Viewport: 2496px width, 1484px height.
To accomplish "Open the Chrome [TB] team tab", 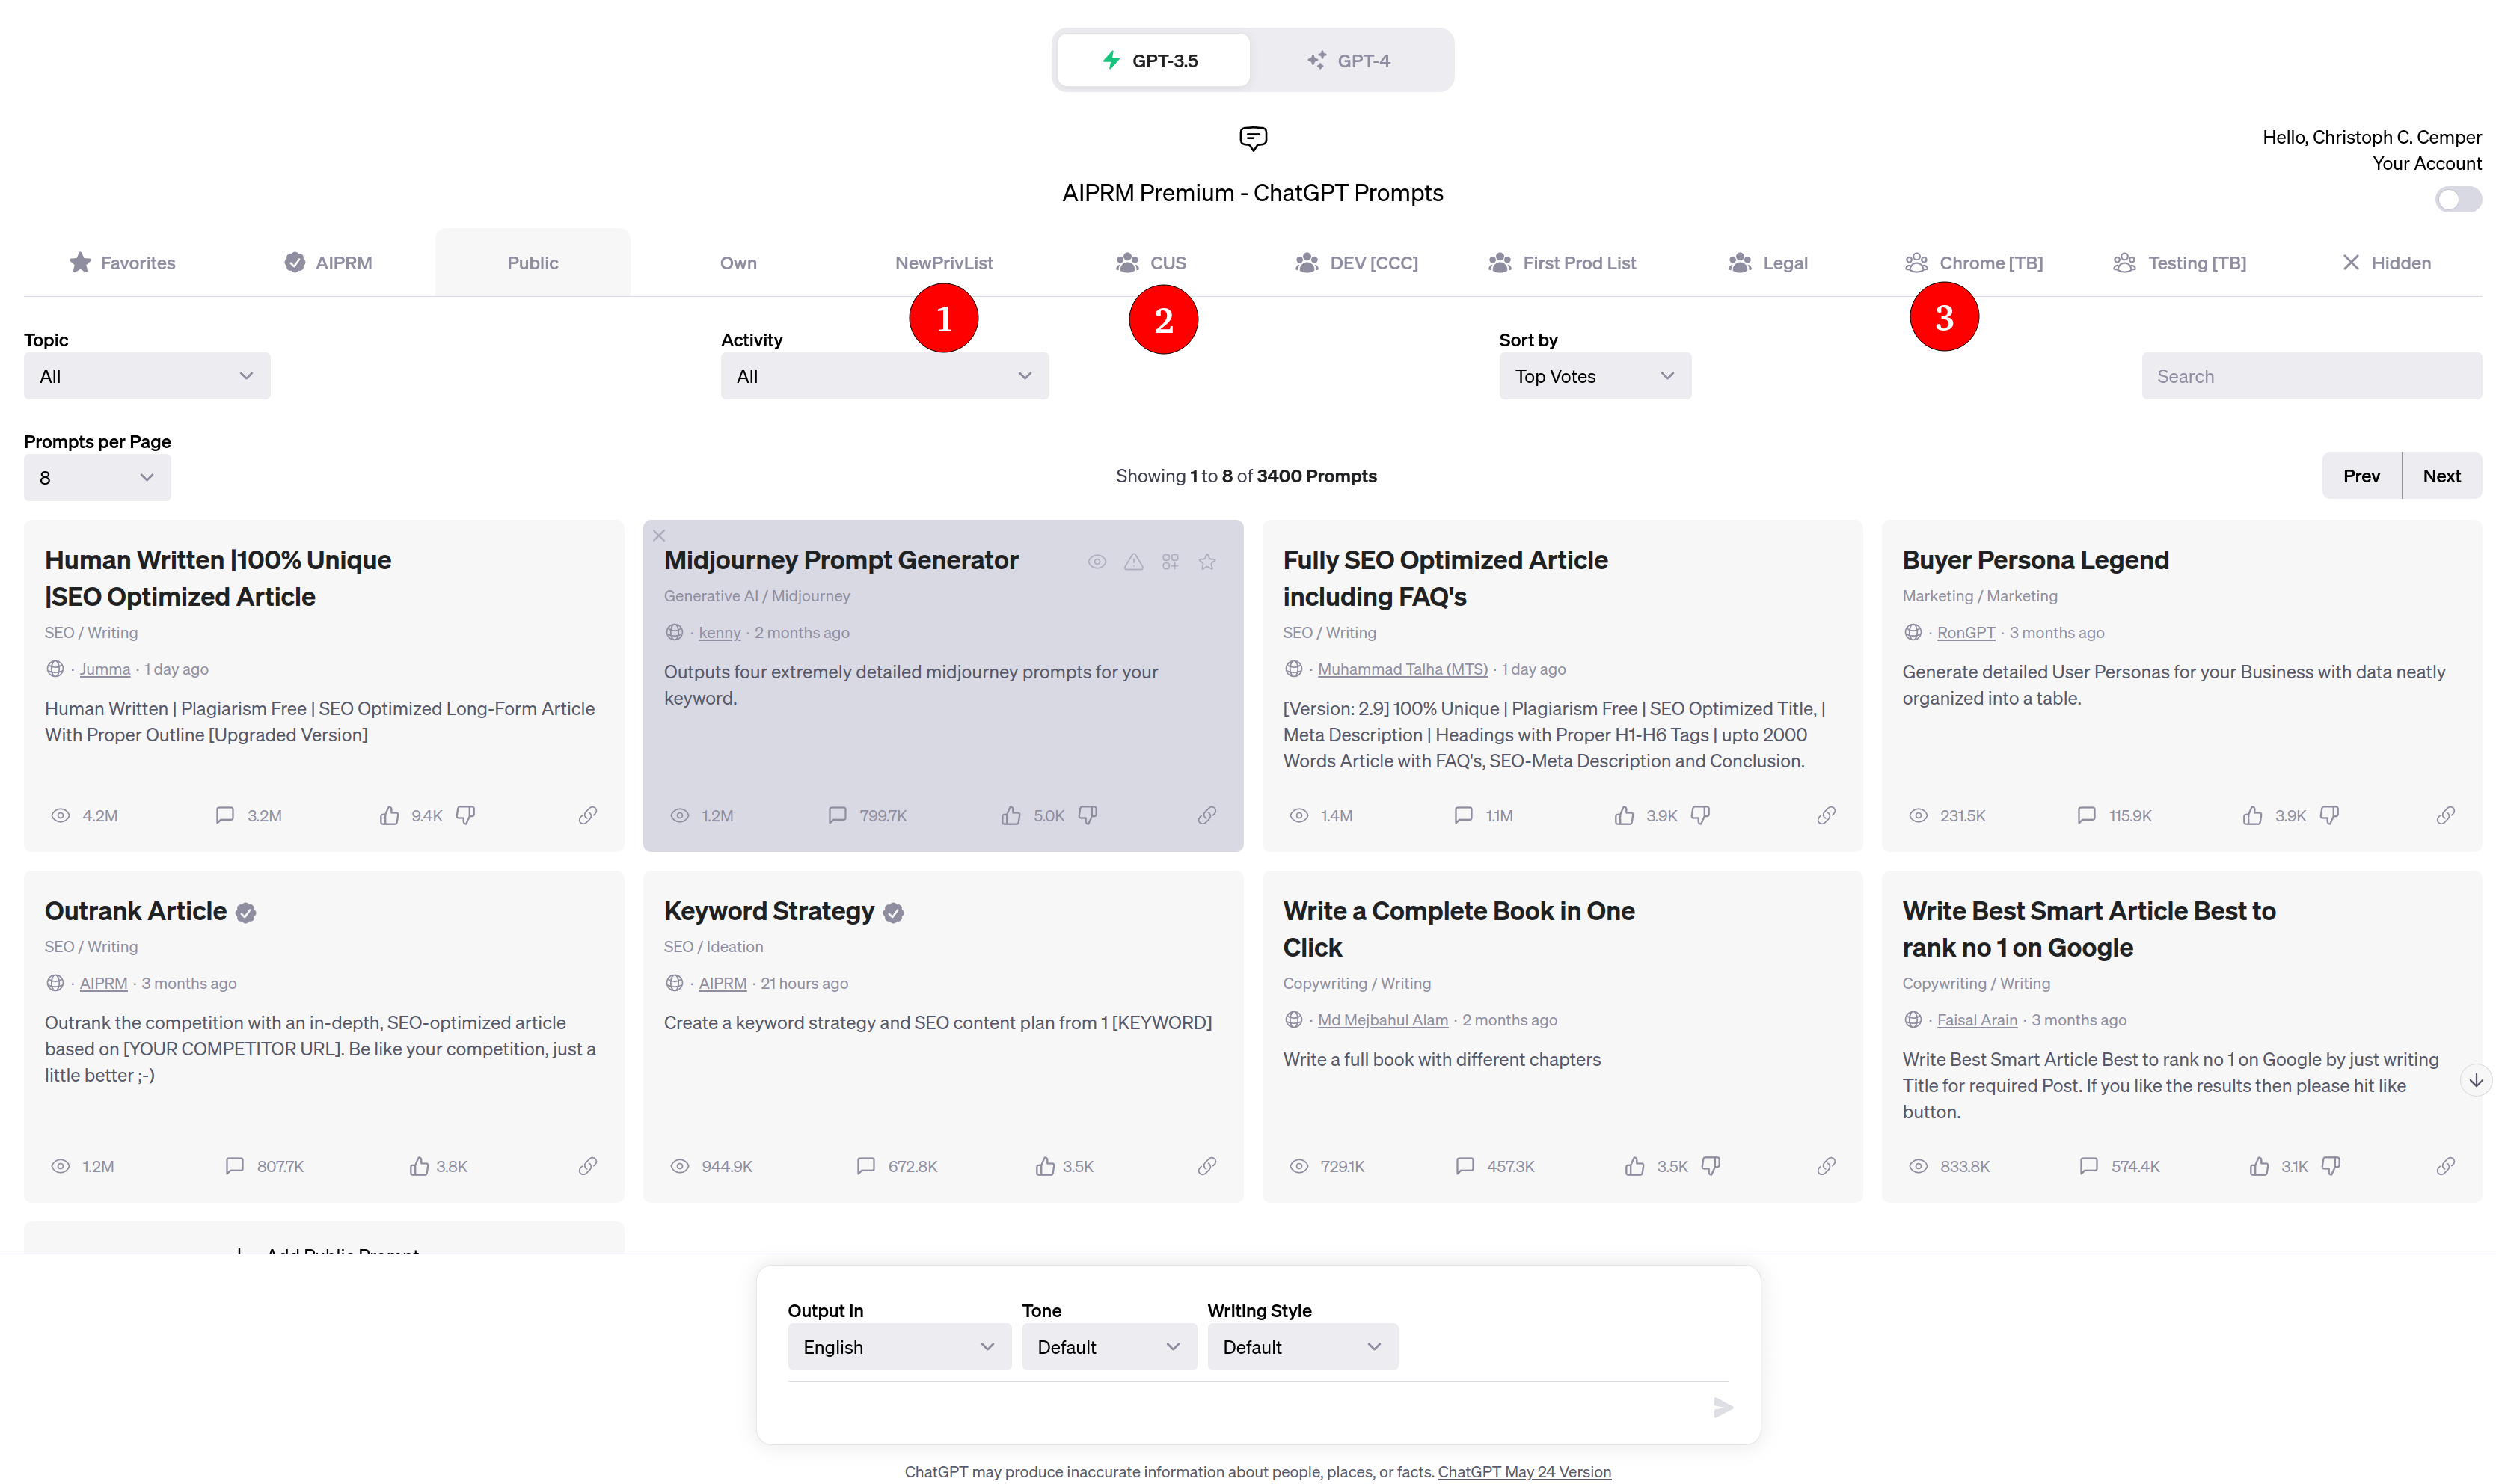I will [1974, 263].
